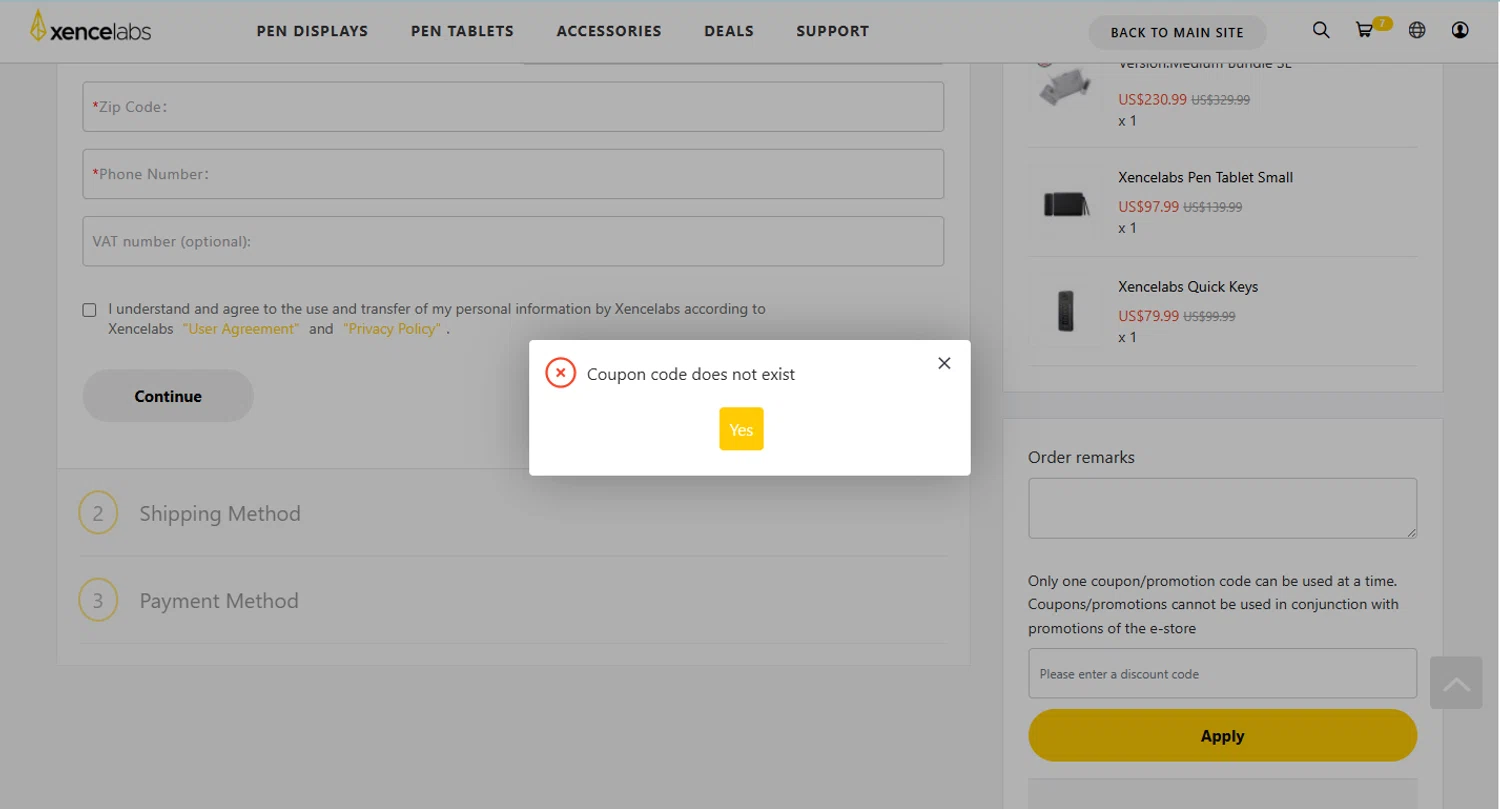Click the Continue button
The image size is (1500, 809).
(x=168, y=396)
